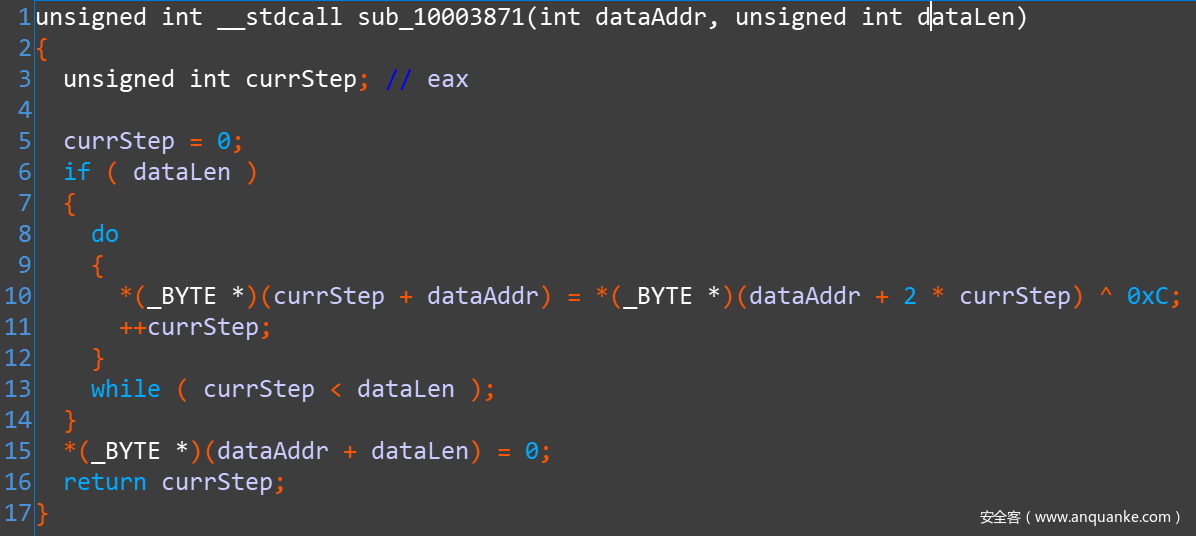The width and height of the screenshot is (1196, 536).
Task: Click the 'if' keyword on line 6
Action: tap(77, 172)
